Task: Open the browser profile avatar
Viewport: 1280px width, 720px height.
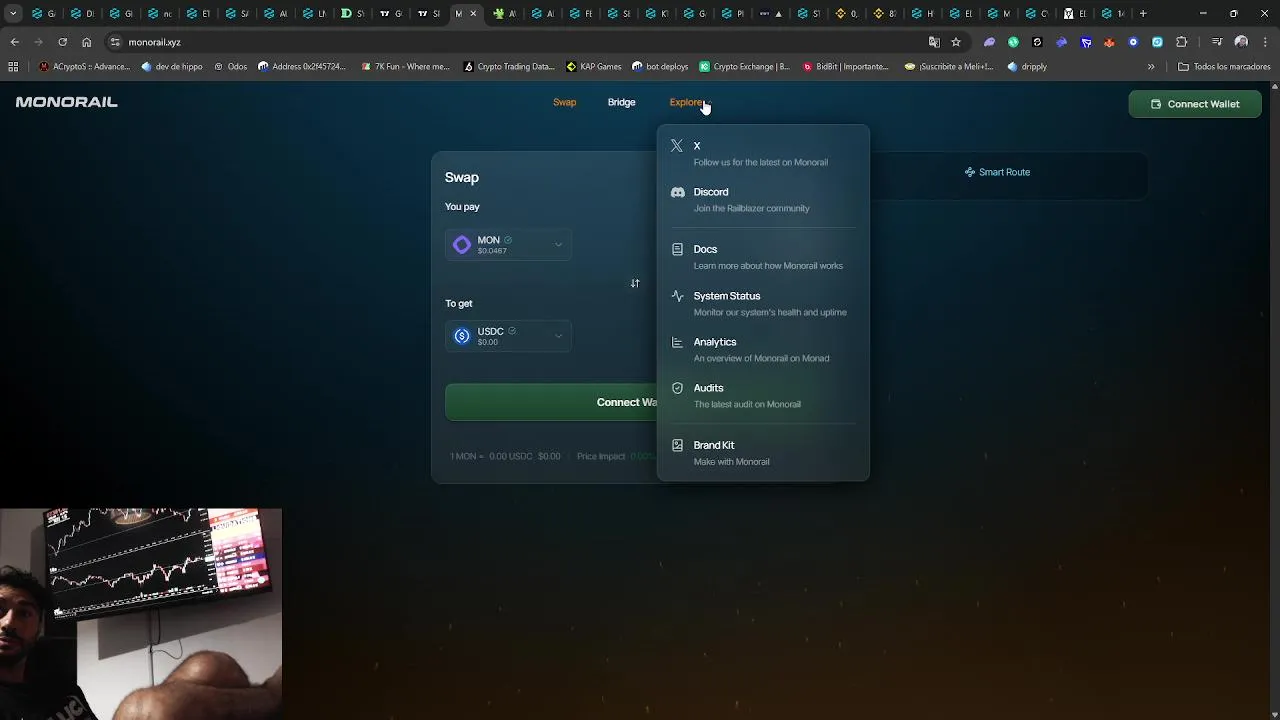Action: (1241, 42)
